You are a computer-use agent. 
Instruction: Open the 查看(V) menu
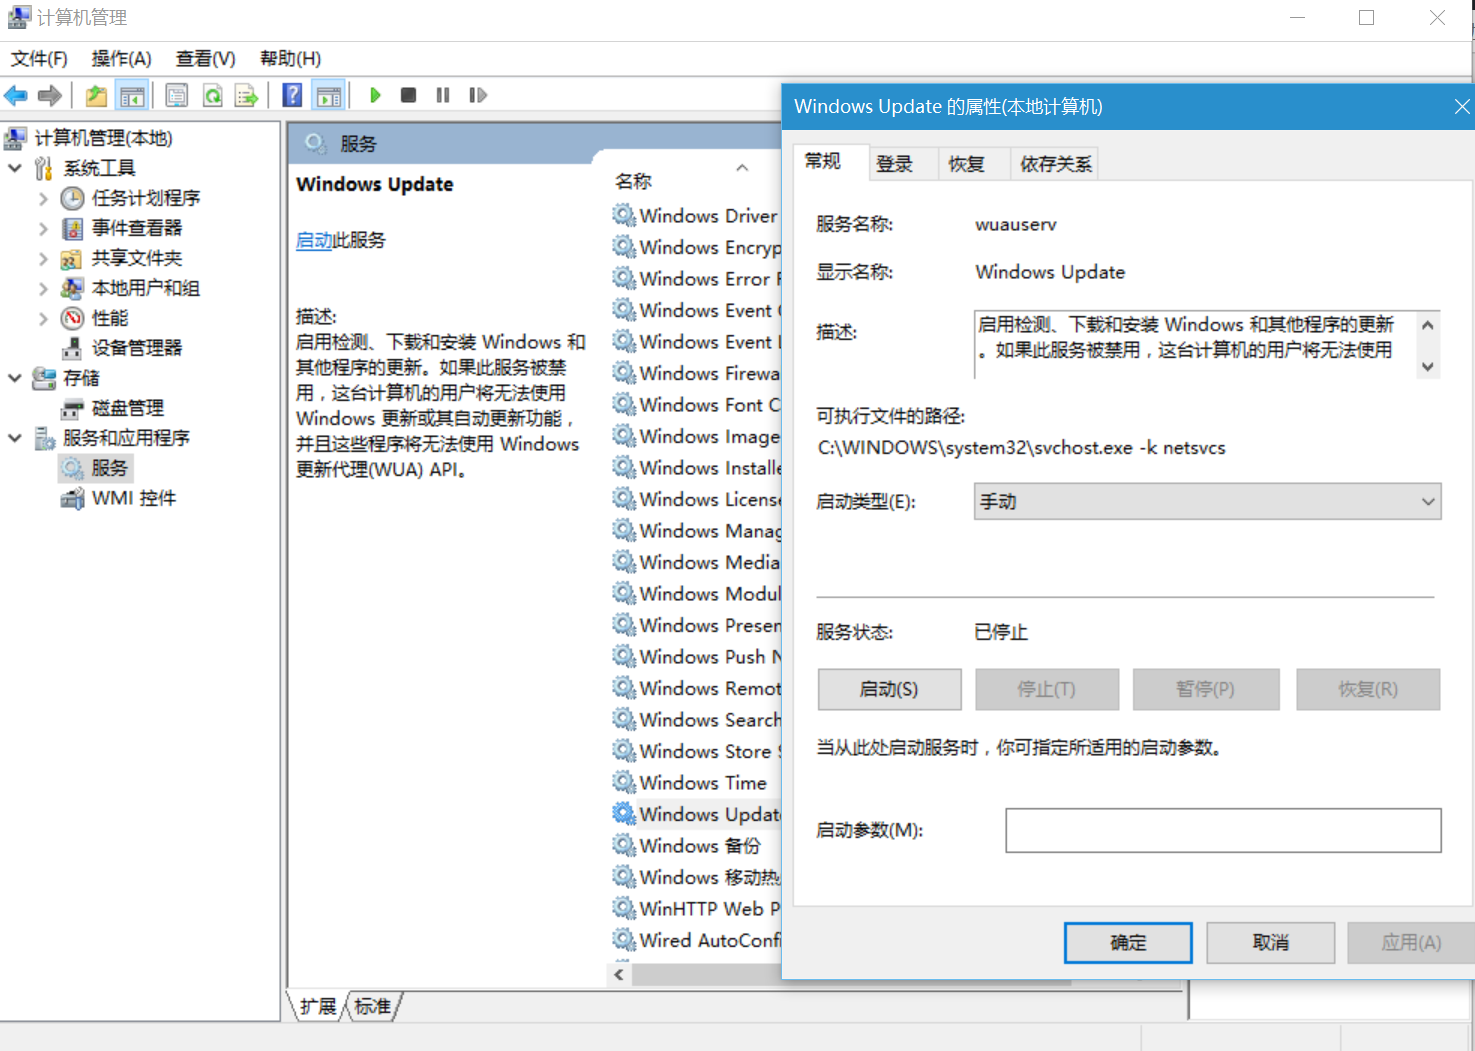point(206,59)
